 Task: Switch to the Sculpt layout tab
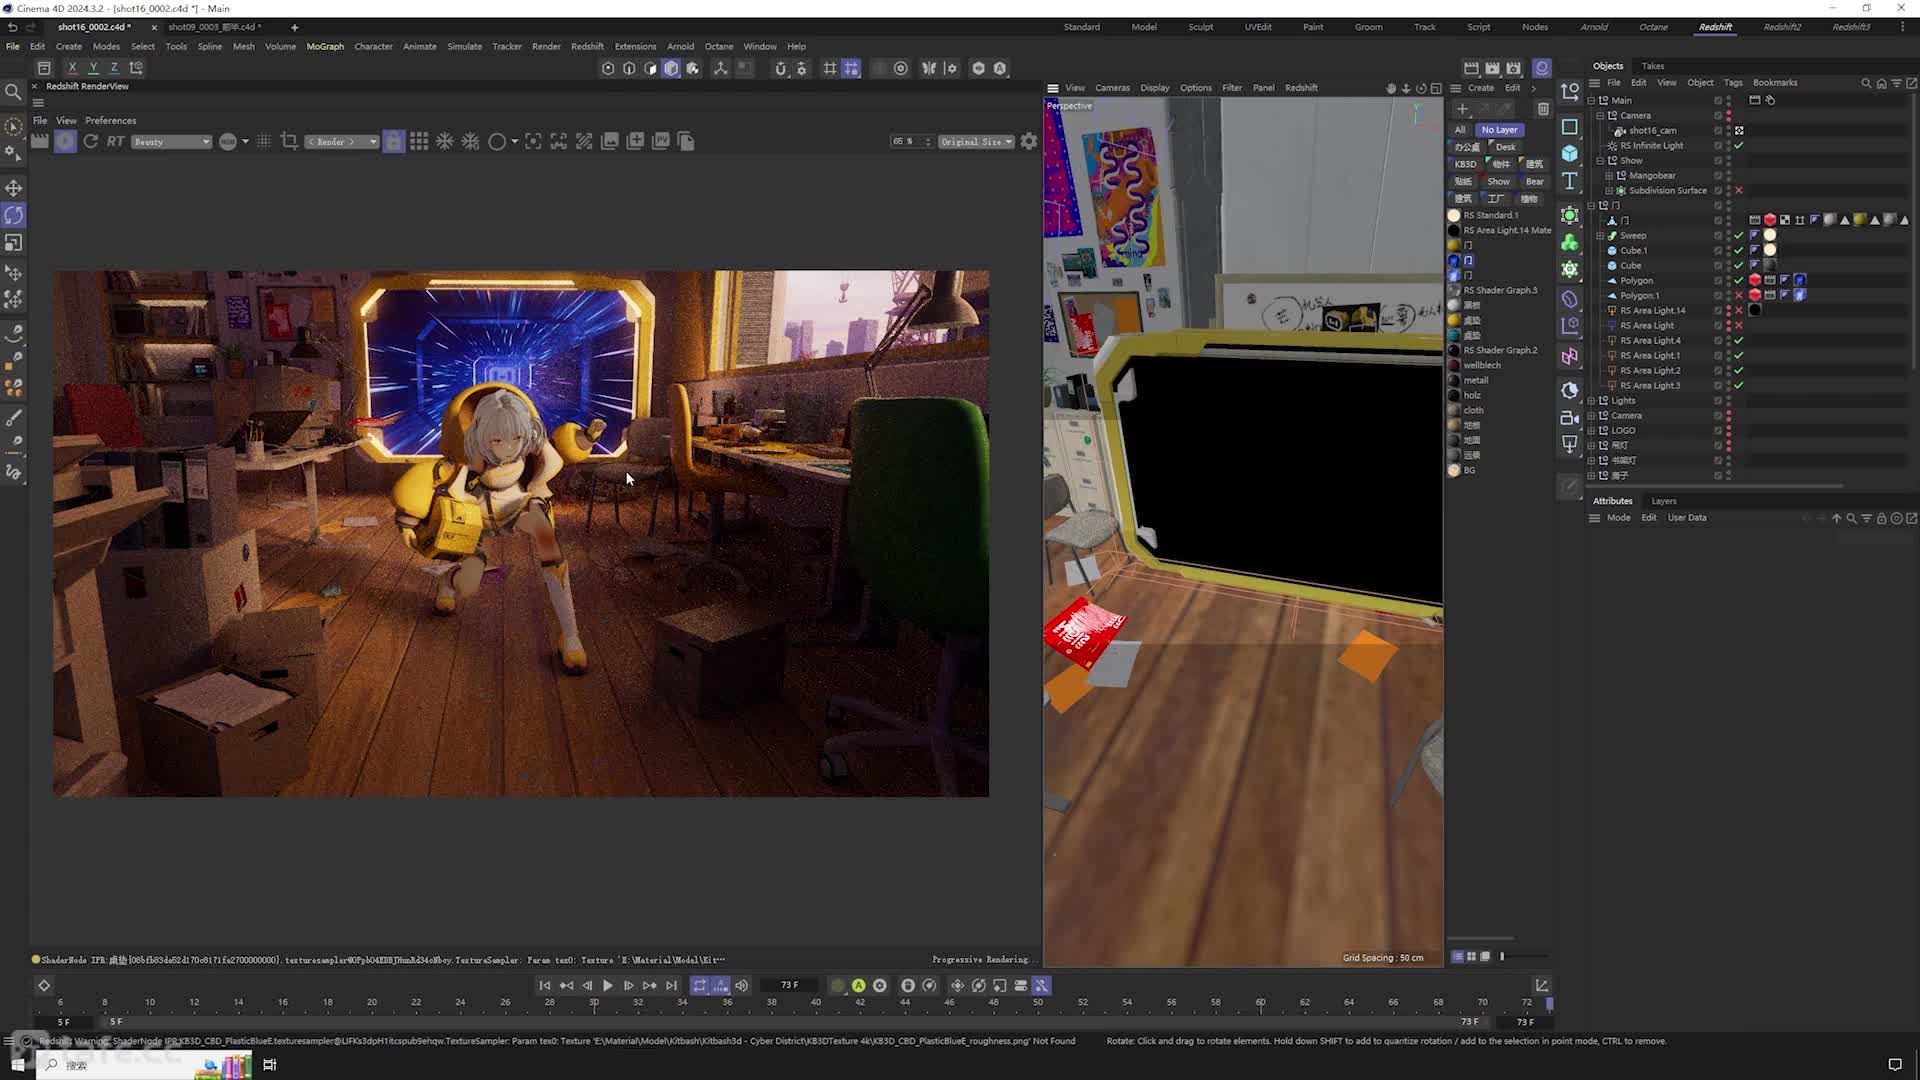click(x=1201, y=27)
